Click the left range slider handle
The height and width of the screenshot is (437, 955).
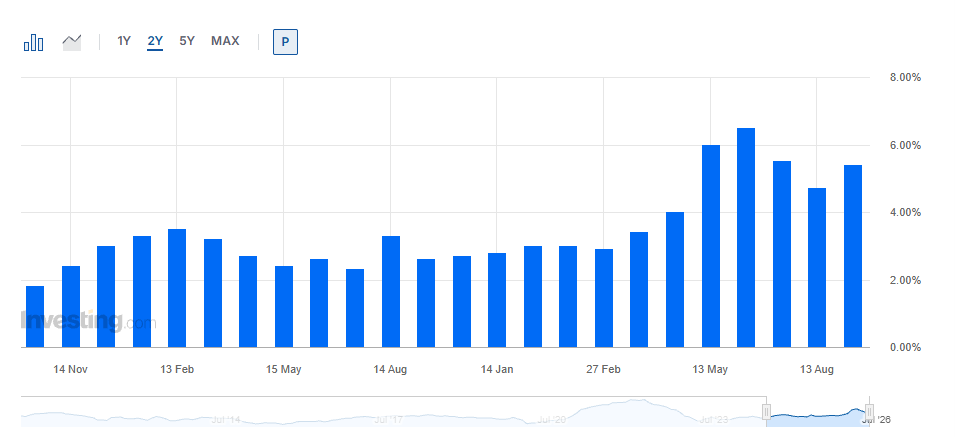(x=767, y=412)
